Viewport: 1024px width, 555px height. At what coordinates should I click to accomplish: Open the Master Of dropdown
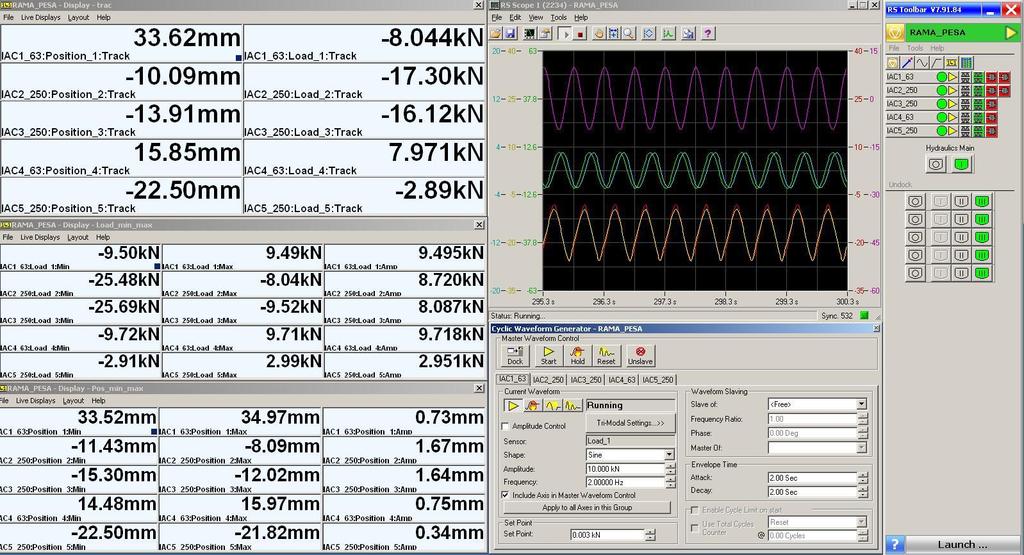(861, 447)
